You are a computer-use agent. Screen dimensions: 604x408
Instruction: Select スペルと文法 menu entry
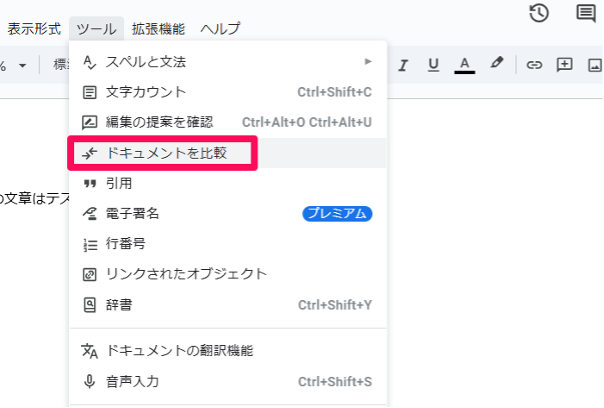(x=228, y=62)
